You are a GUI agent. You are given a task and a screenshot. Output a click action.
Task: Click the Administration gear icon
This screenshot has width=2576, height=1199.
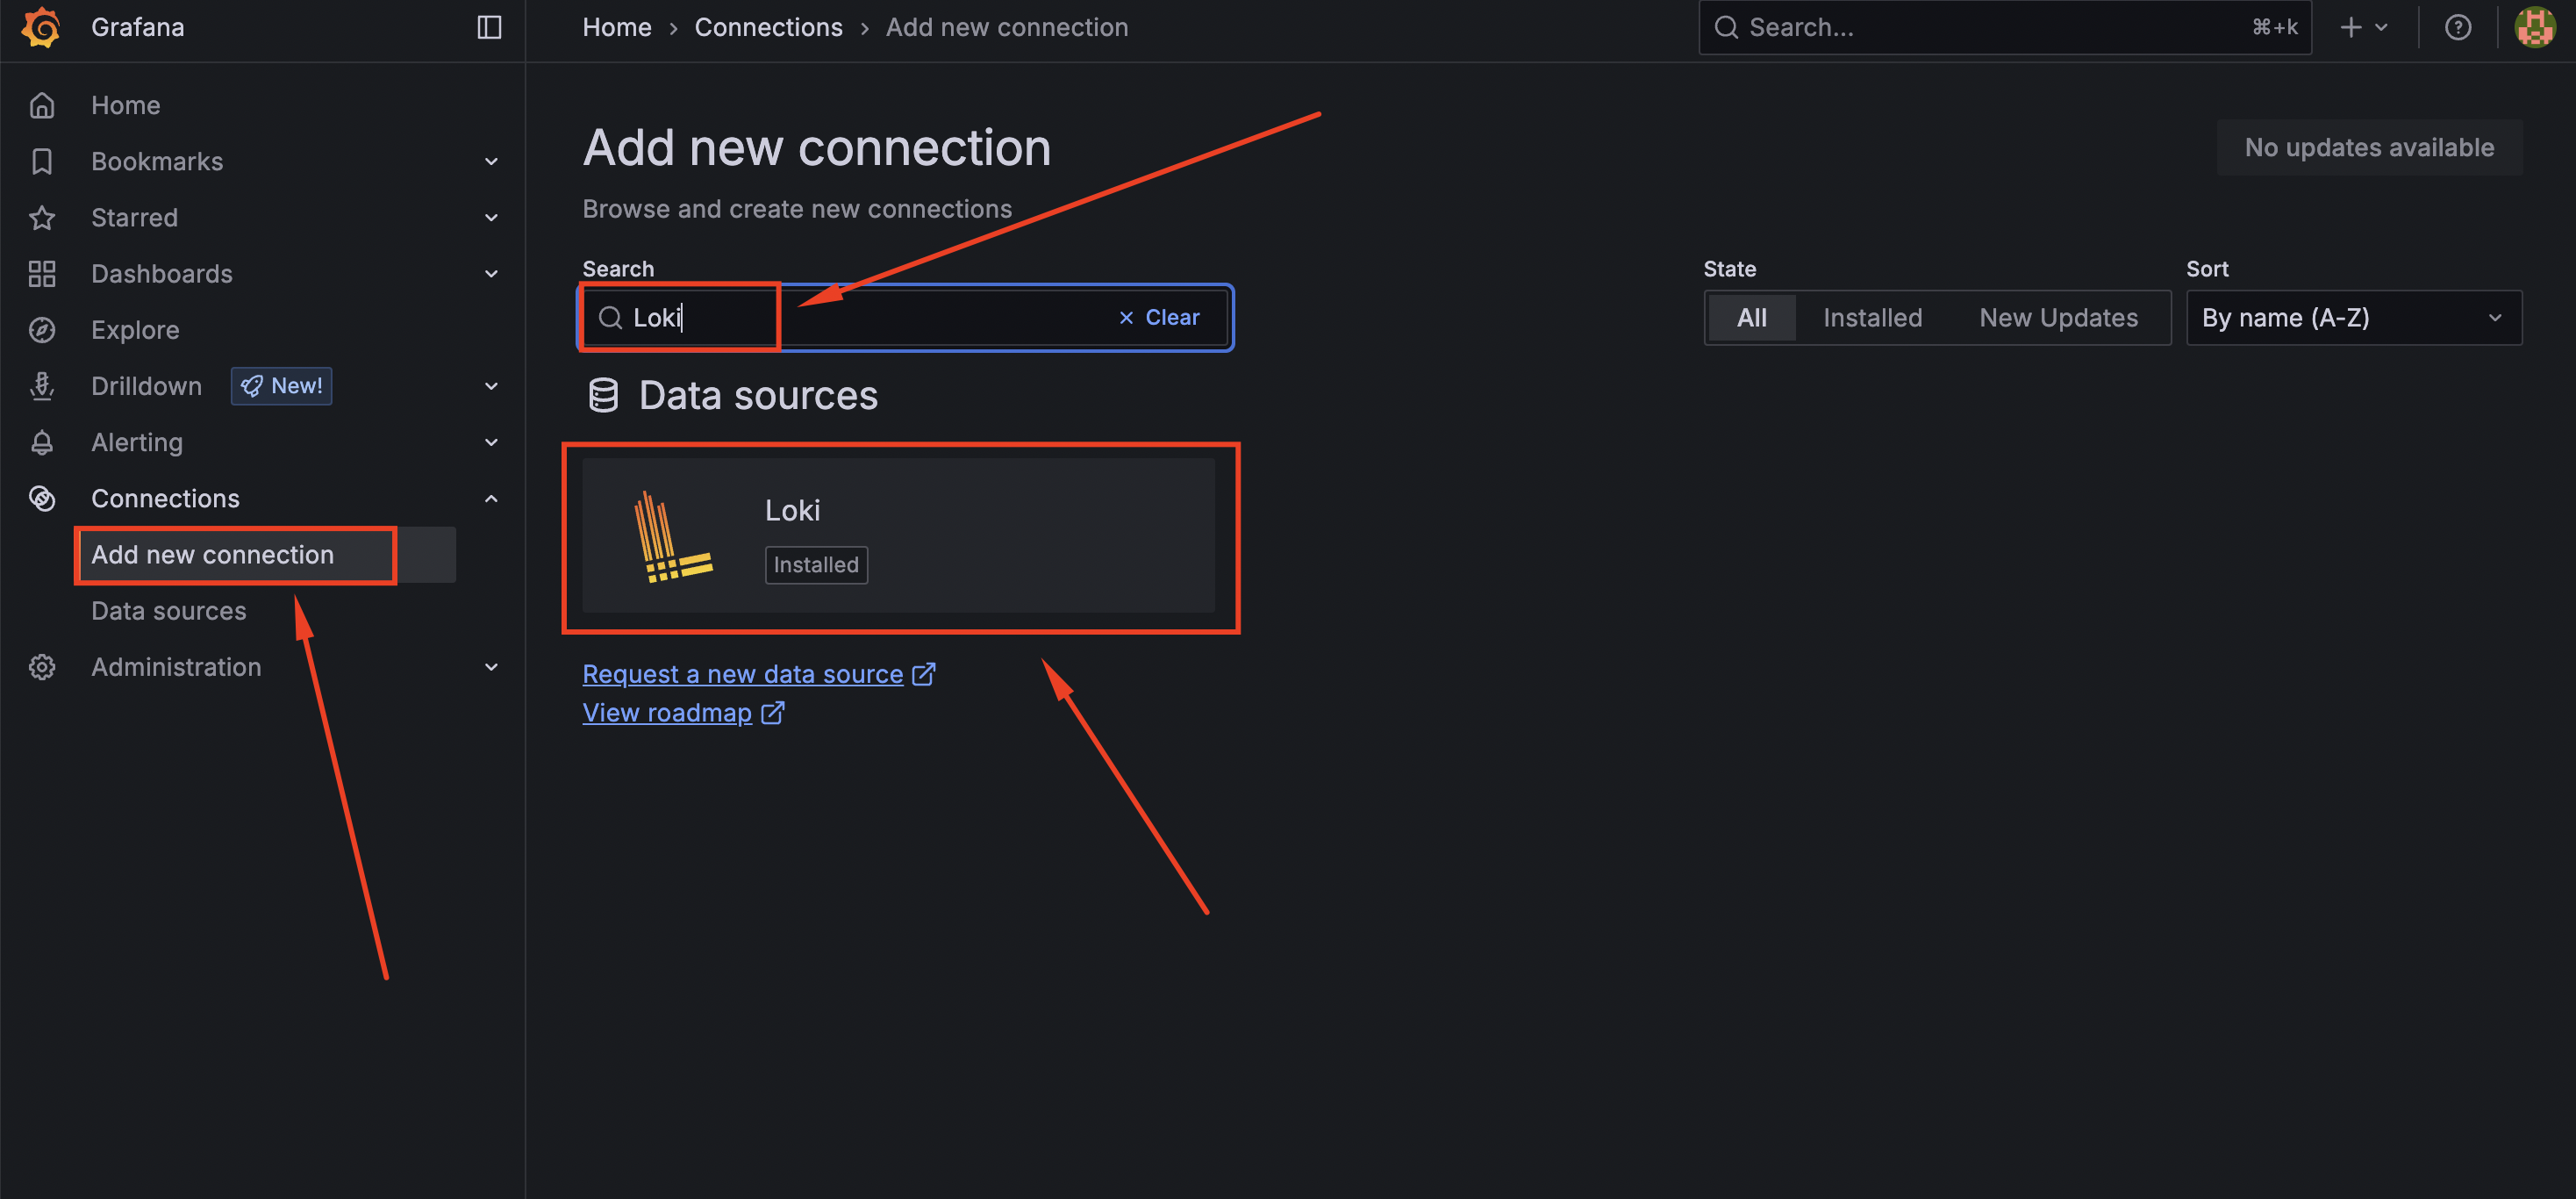point(42,667)
